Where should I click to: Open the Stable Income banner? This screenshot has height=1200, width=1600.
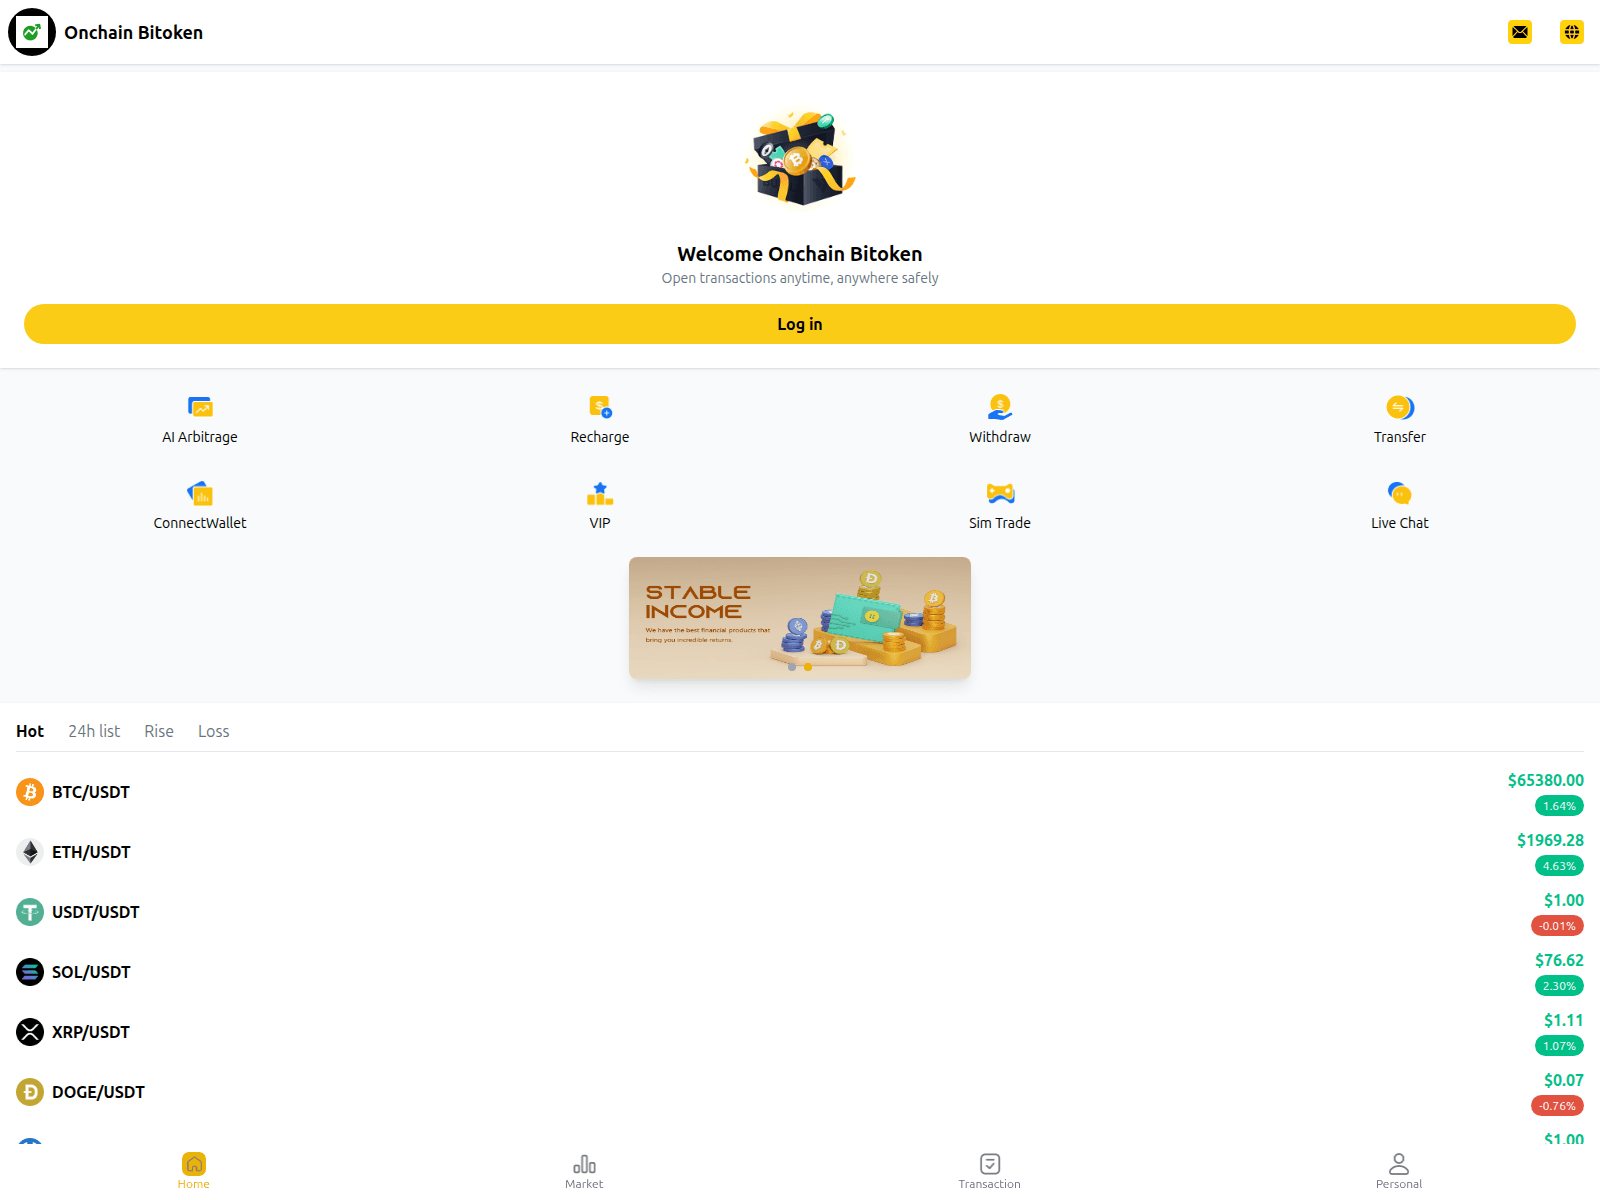click(800, 618)
